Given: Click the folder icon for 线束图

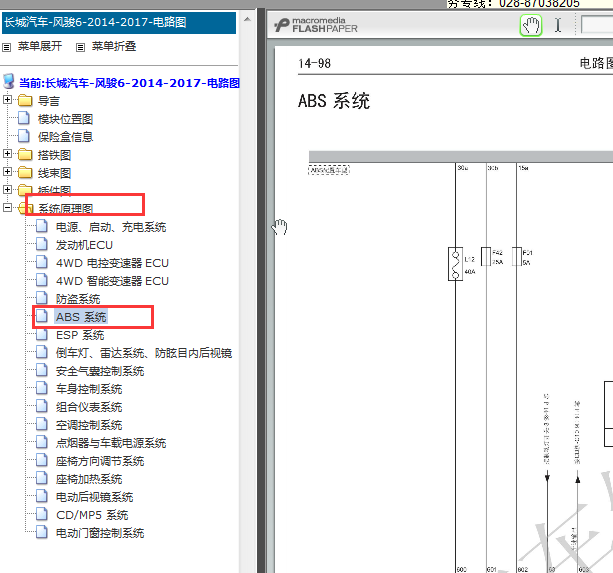Looking at the screenshot, I should (x=25, y=172).
